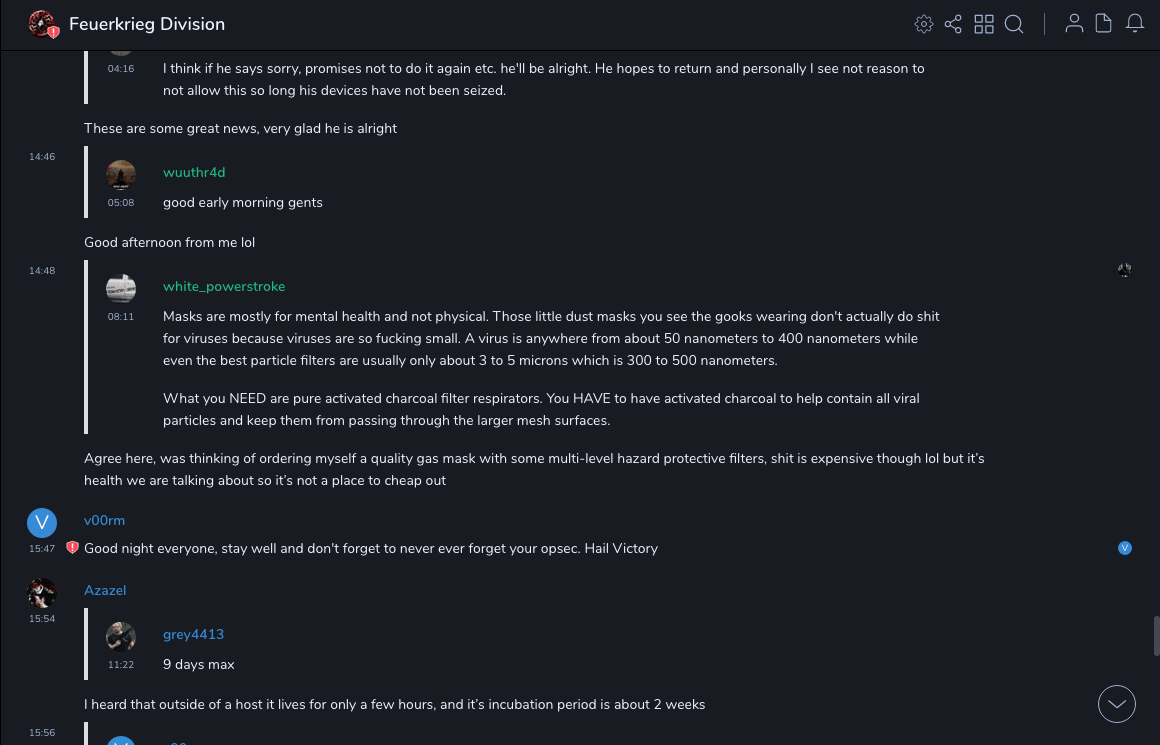Jump to latest messages with down-arrow button

[1117, 704]
